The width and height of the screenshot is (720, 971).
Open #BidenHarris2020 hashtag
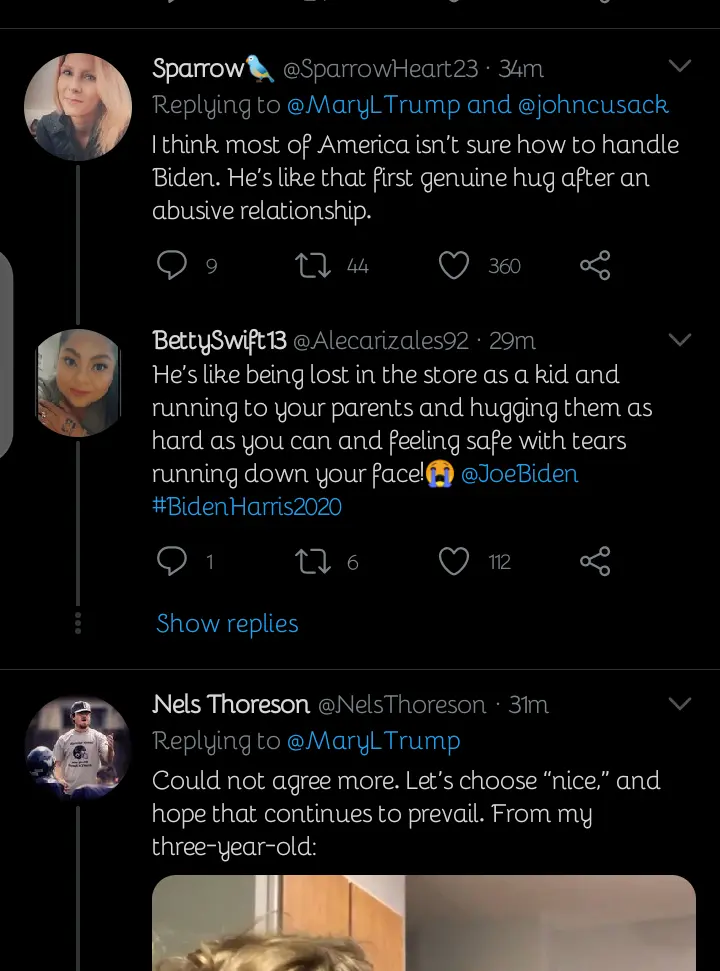click(247, 506)
